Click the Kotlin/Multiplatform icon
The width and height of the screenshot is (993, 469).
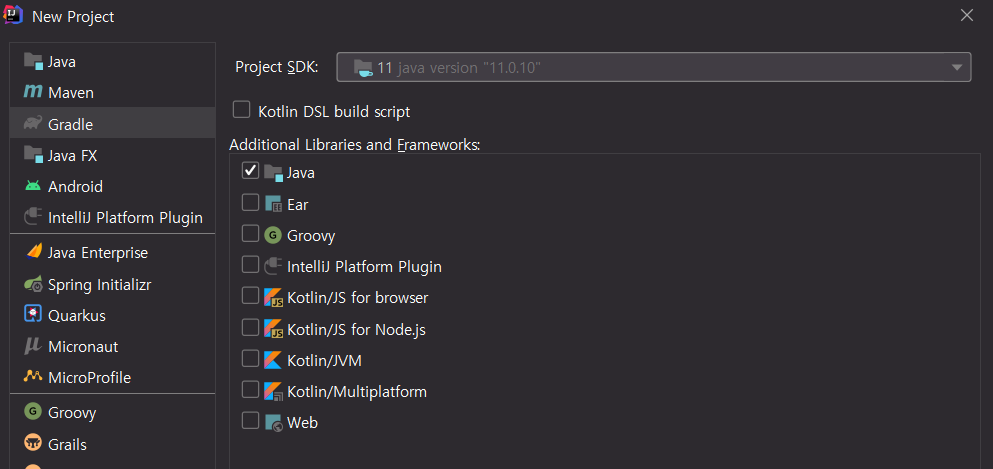pos(274,391)
